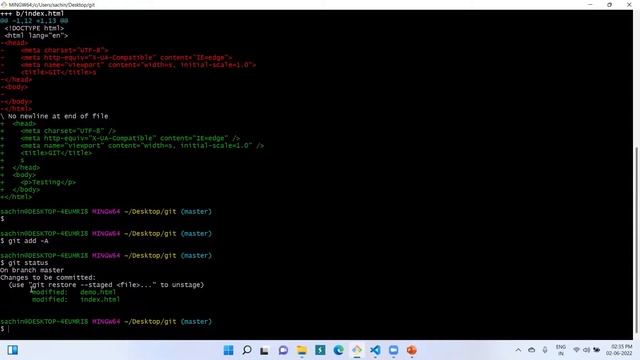The height and width of the screenshot is (360, 640).
Task: Switch to Visual Studio Code on taskbar
Action: [375, 350]
